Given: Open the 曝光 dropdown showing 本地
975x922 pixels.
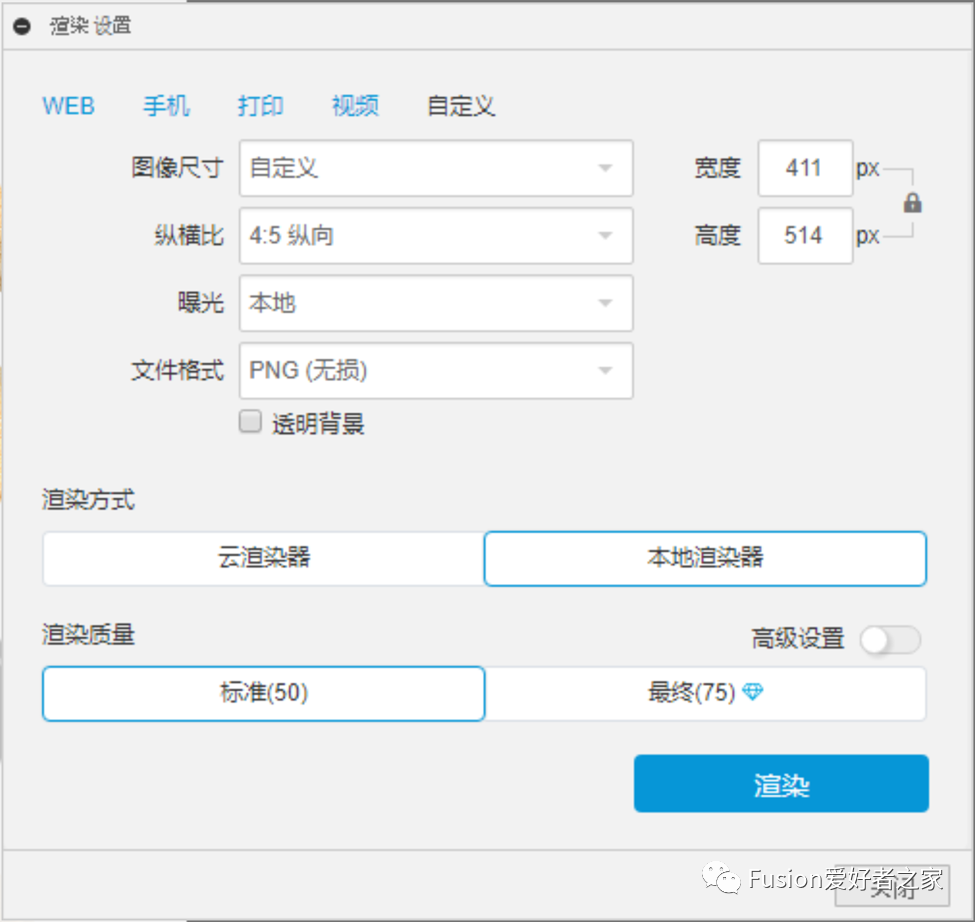Looking at the screenshot, I should (436, 303).
